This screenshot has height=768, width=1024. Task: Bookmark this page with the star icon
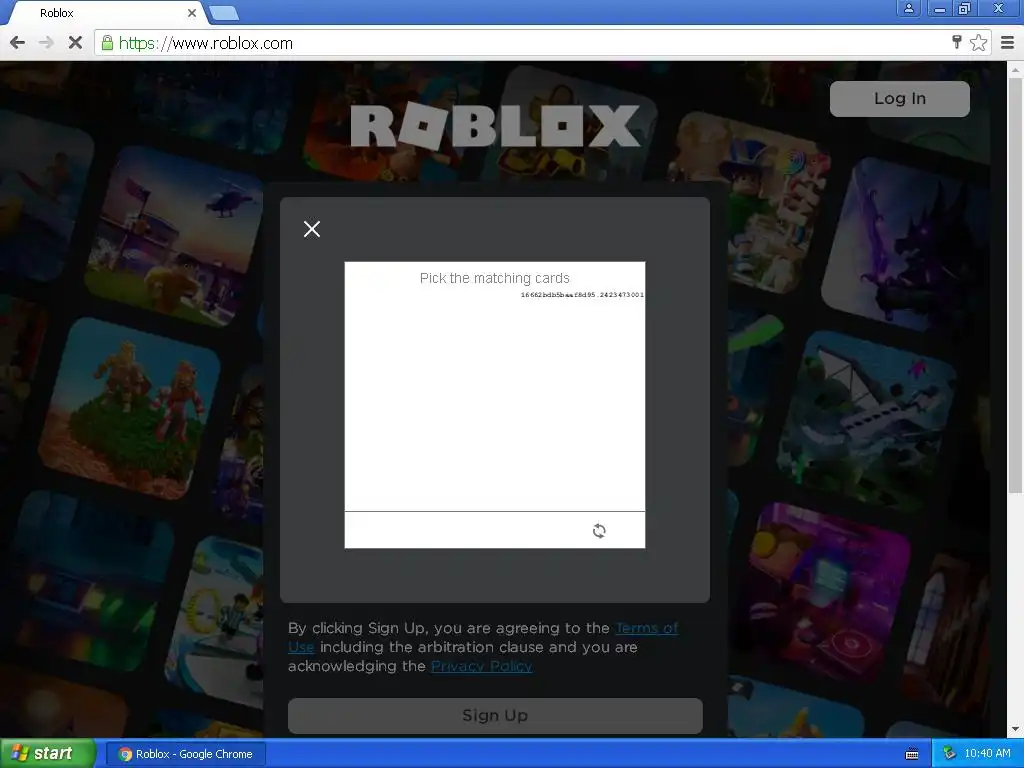coord(978,43)
